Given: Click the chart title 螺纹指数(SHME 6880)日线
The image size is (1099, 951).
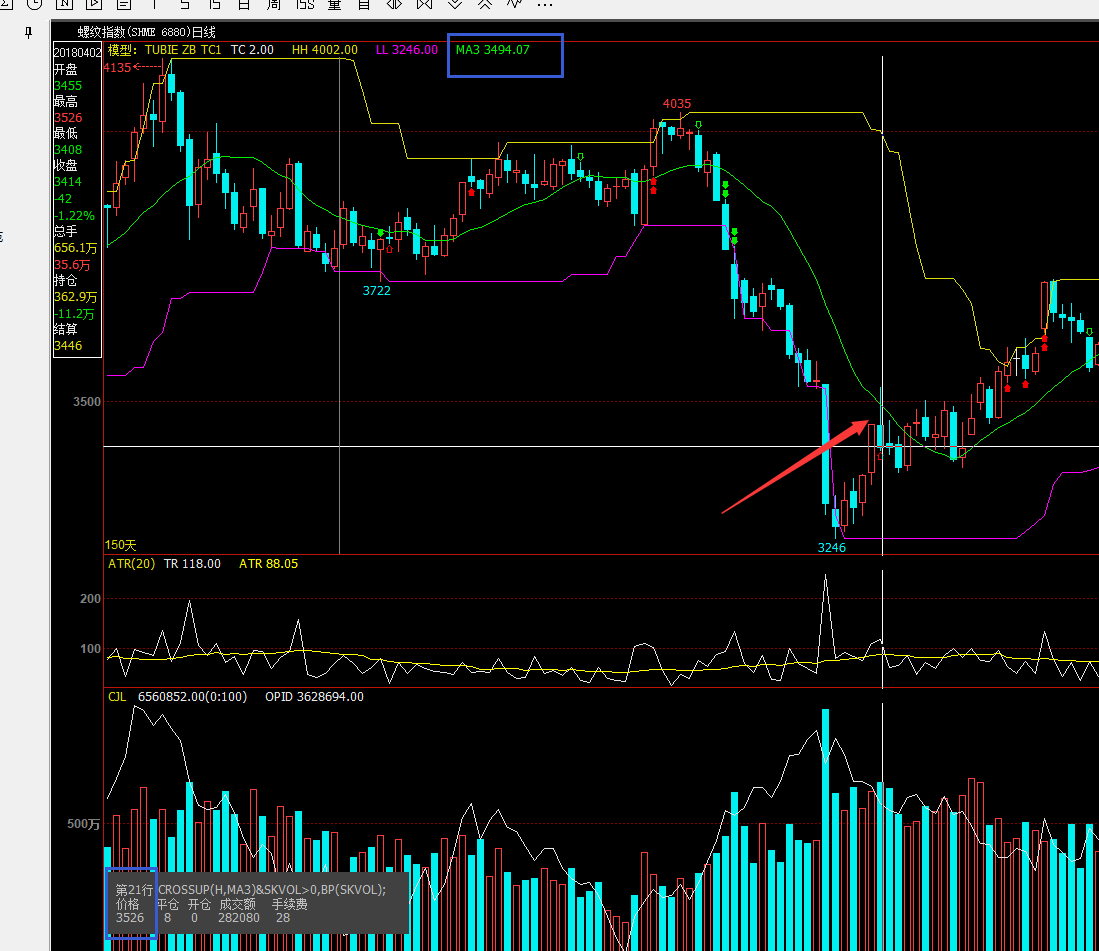Looking at the screenshot, I should click(146, 32).
